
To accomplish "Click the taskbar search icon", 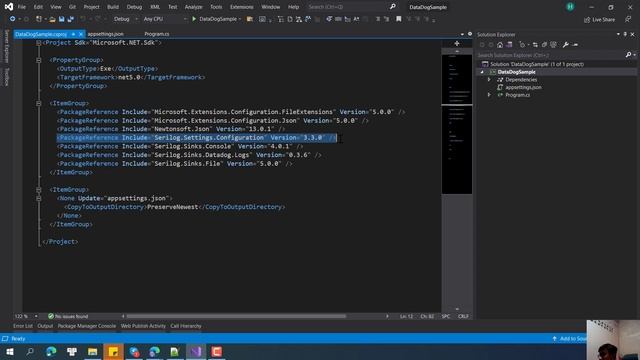I will [30, 352].
